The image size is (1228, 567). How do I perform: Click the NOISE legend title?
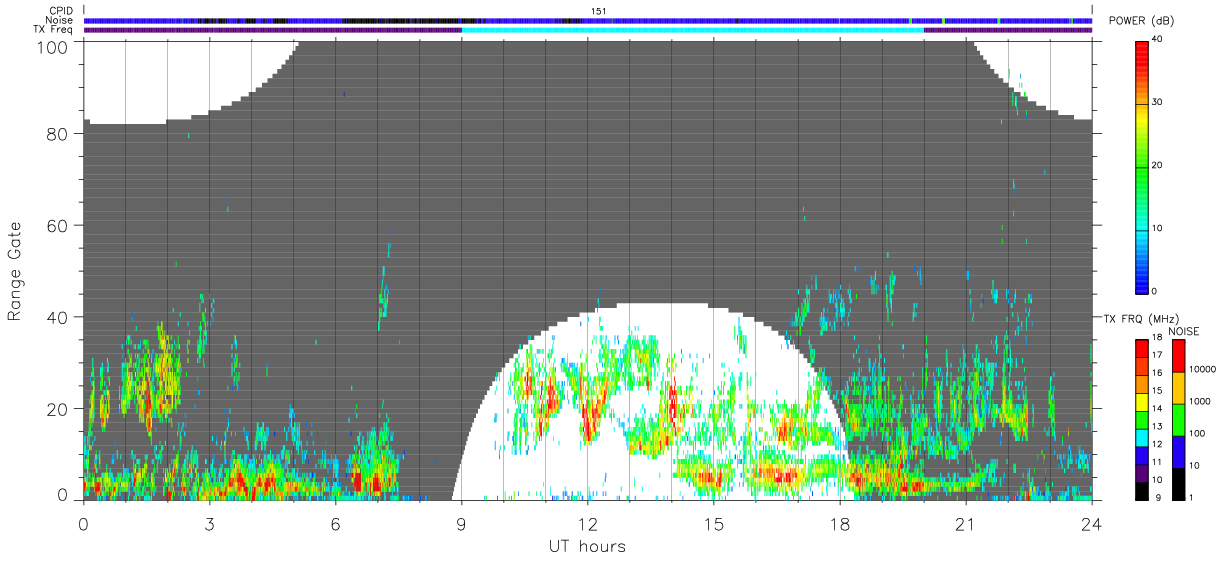pyautogui.click(x=1183, y=331)
